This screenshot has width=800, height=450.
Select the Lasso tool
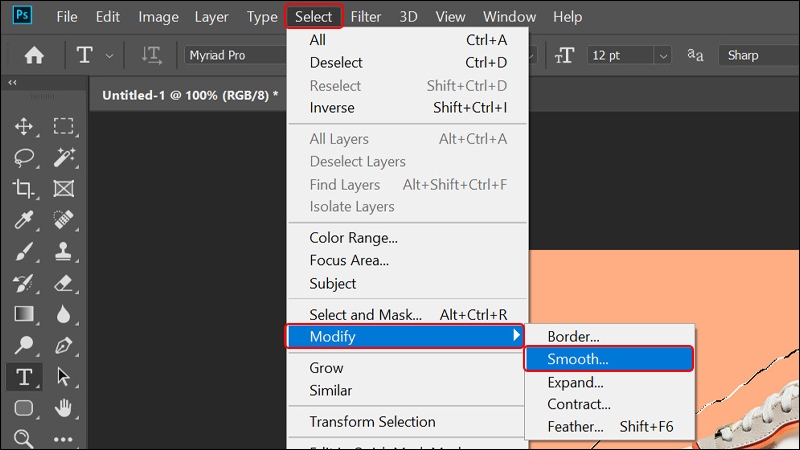click(23, 157)
